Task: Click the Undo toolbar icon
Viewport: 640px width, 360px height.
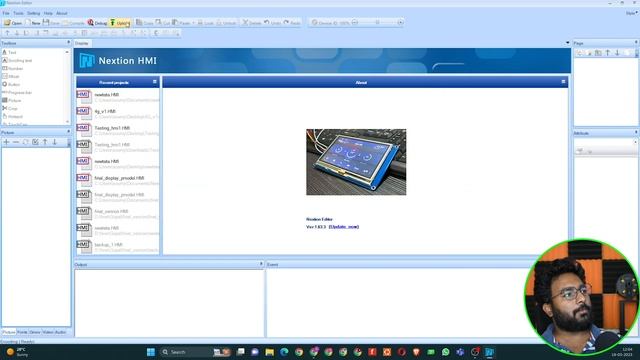Action: [x=272, y=23]
